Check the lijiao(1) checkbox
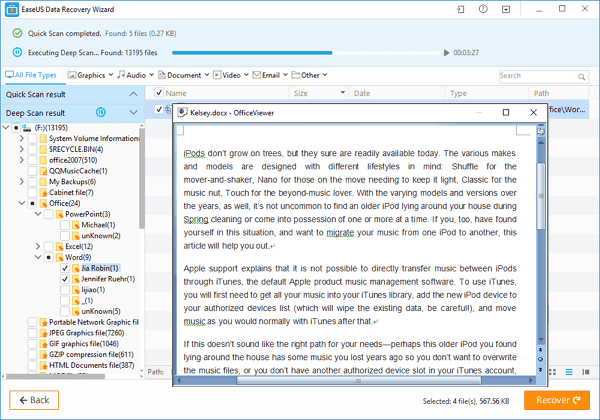The height and width of the screenshot is (420, 600). click(x=65, y=290)
